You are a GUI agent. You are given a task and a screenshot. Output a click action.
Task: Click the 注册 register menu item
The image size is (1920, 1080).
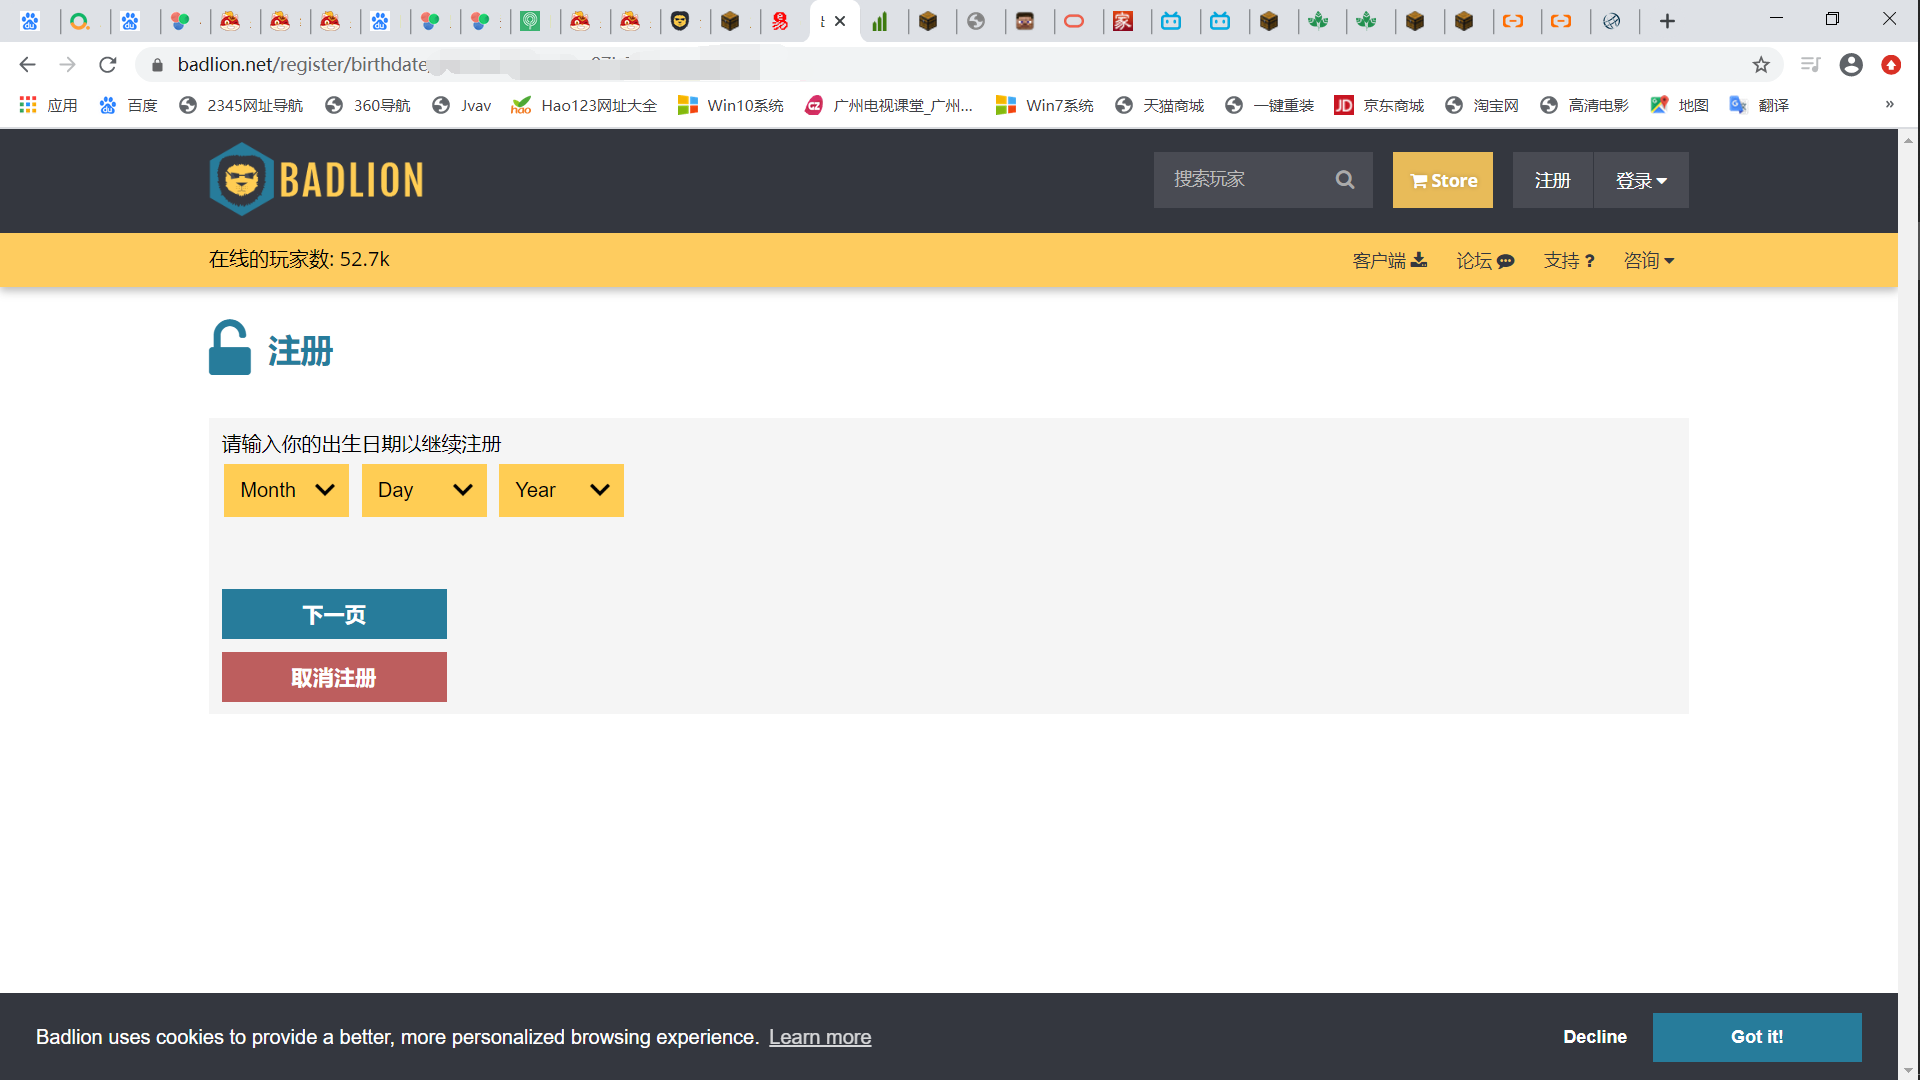pyautogui.click(x=1552, y=181)
